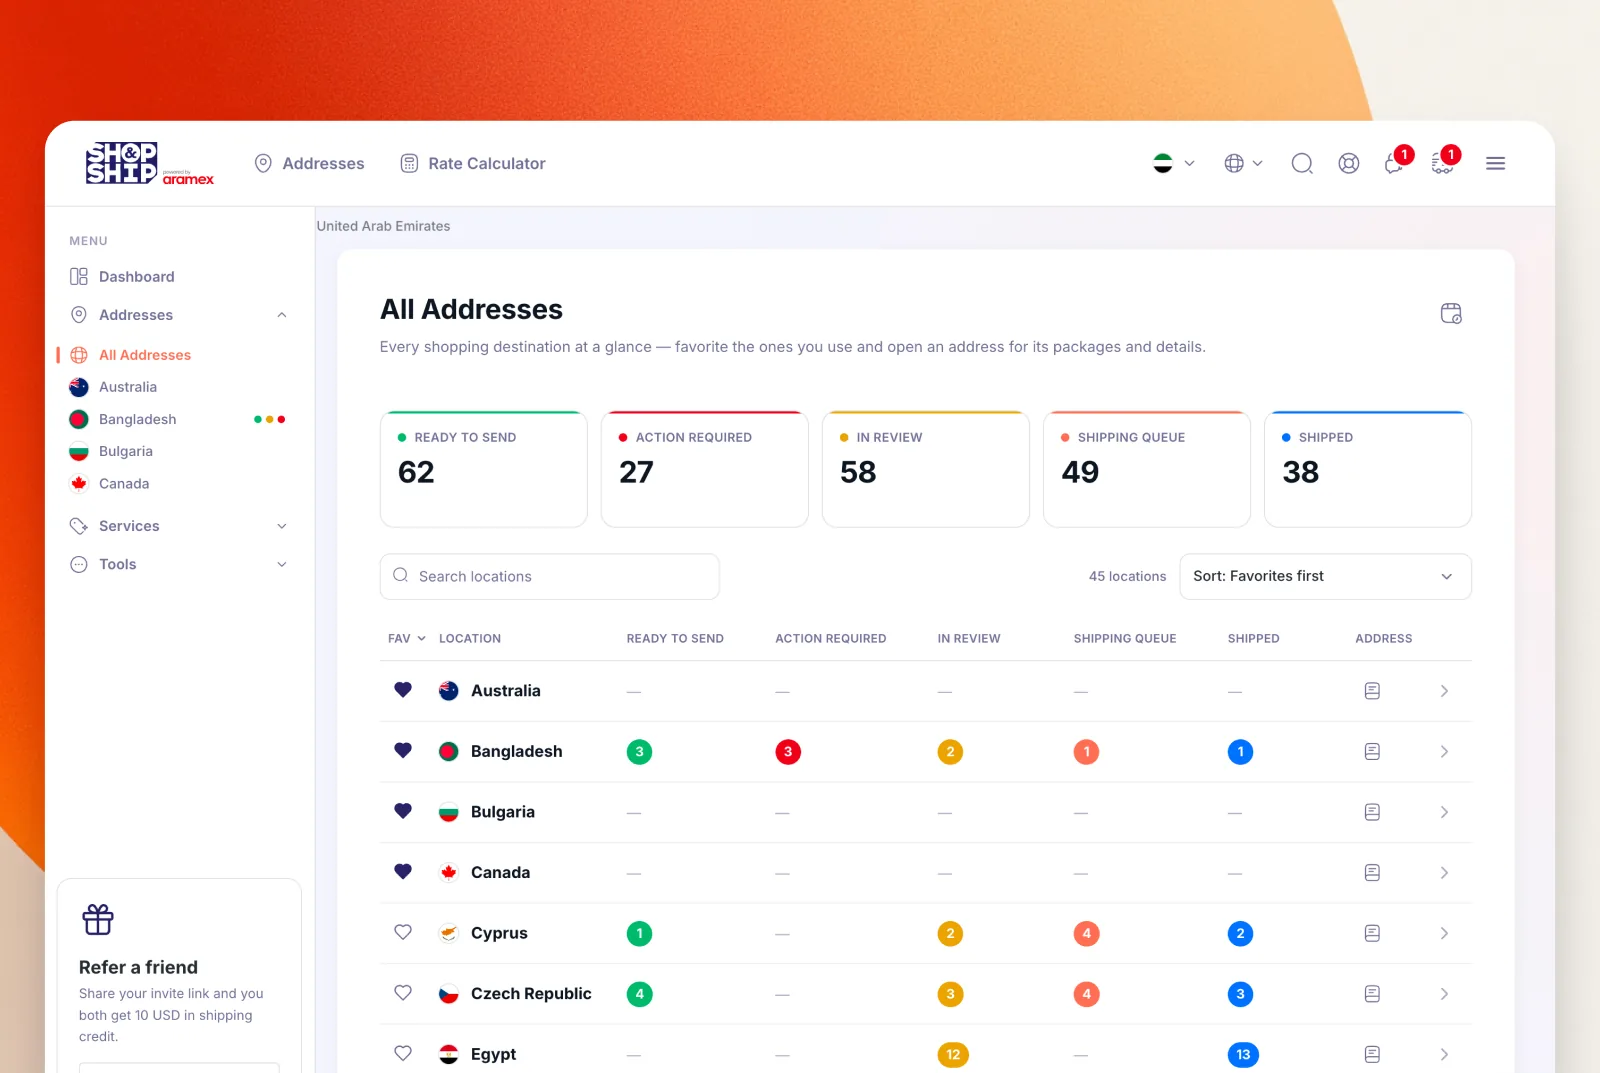Viewport: 1600px width, 1073px height.
Task: Open the UAE country flag dropdown
Action: point(1174,163)
